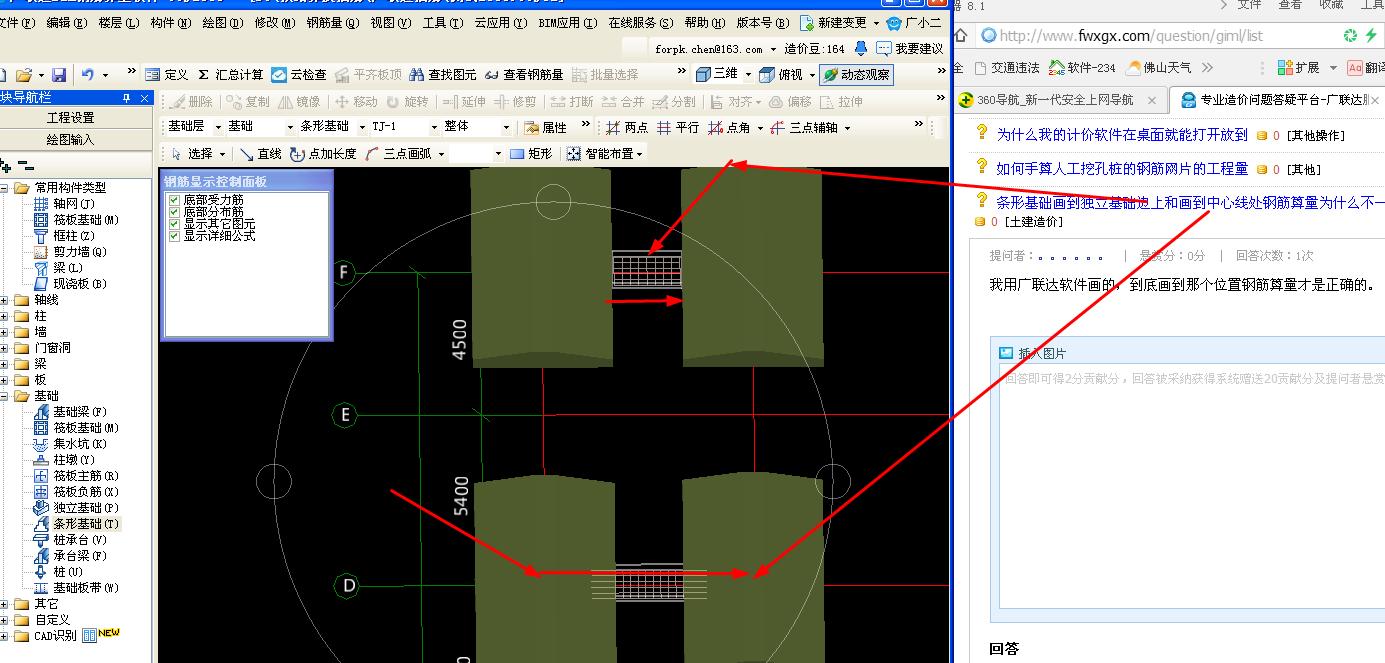Toggle 底部受力筋 checkbox
Image resolution: width=1385 pixels, height=663 pixels.
click(174, 200)
